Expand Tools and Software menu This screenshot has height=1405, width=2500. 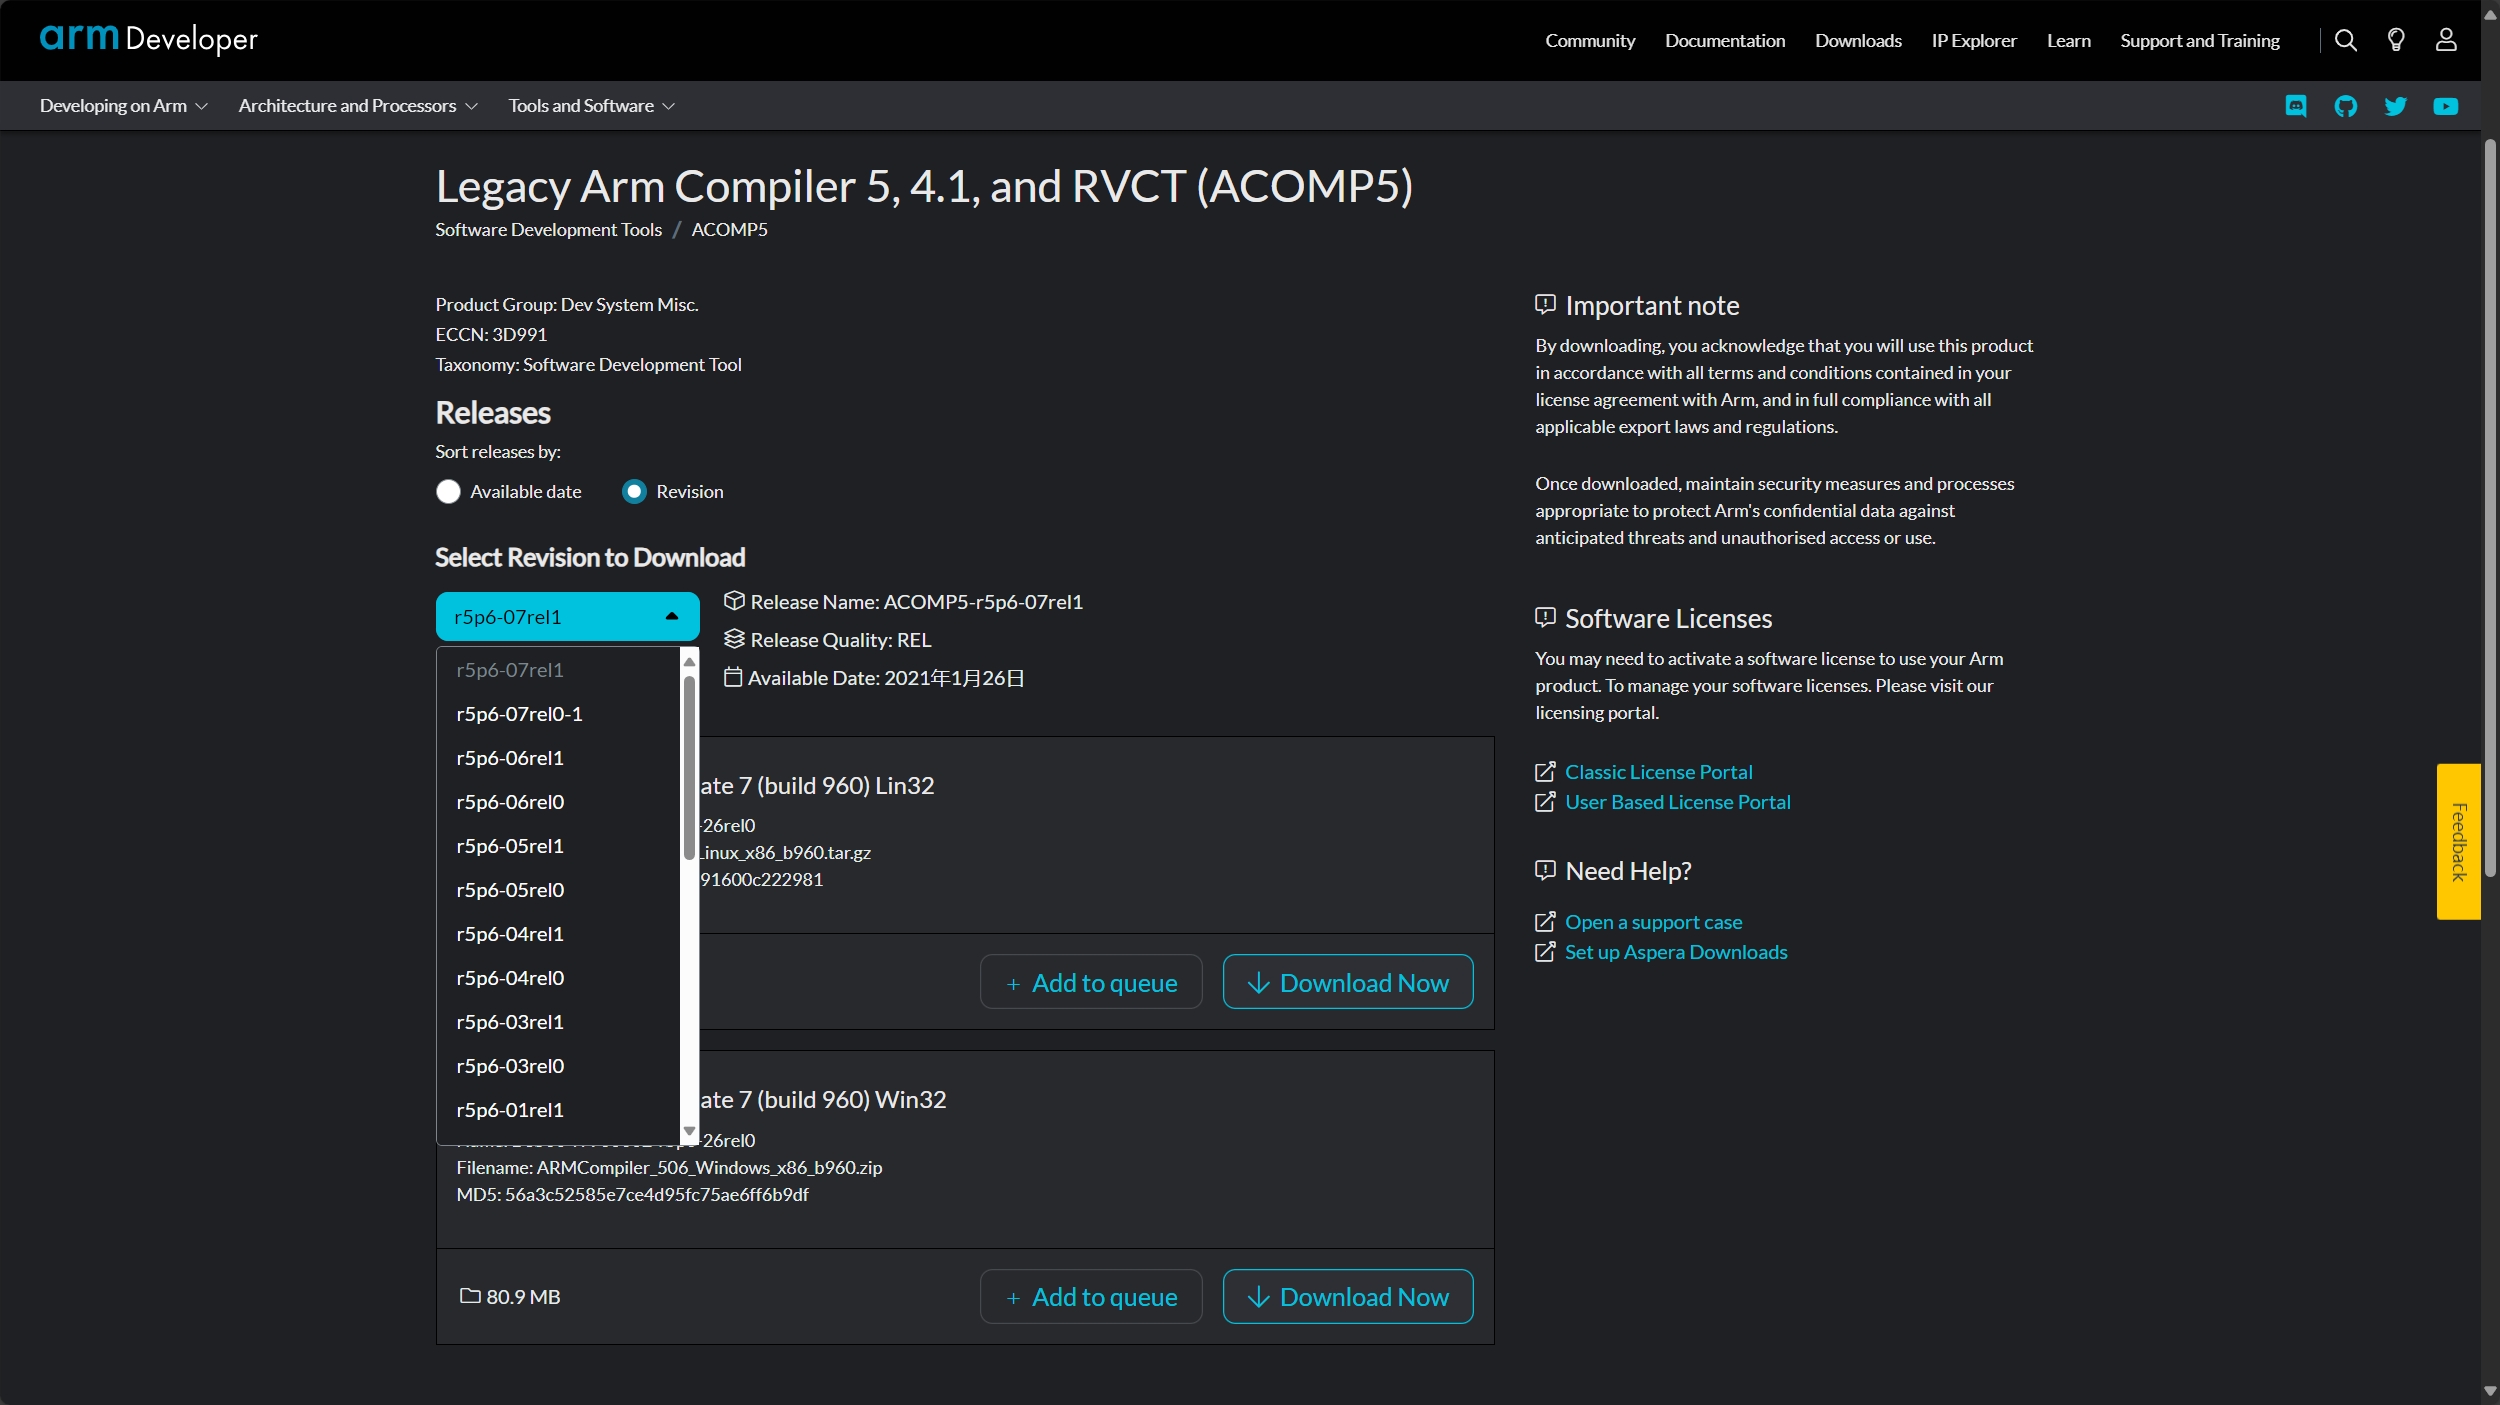click(591, 106)
